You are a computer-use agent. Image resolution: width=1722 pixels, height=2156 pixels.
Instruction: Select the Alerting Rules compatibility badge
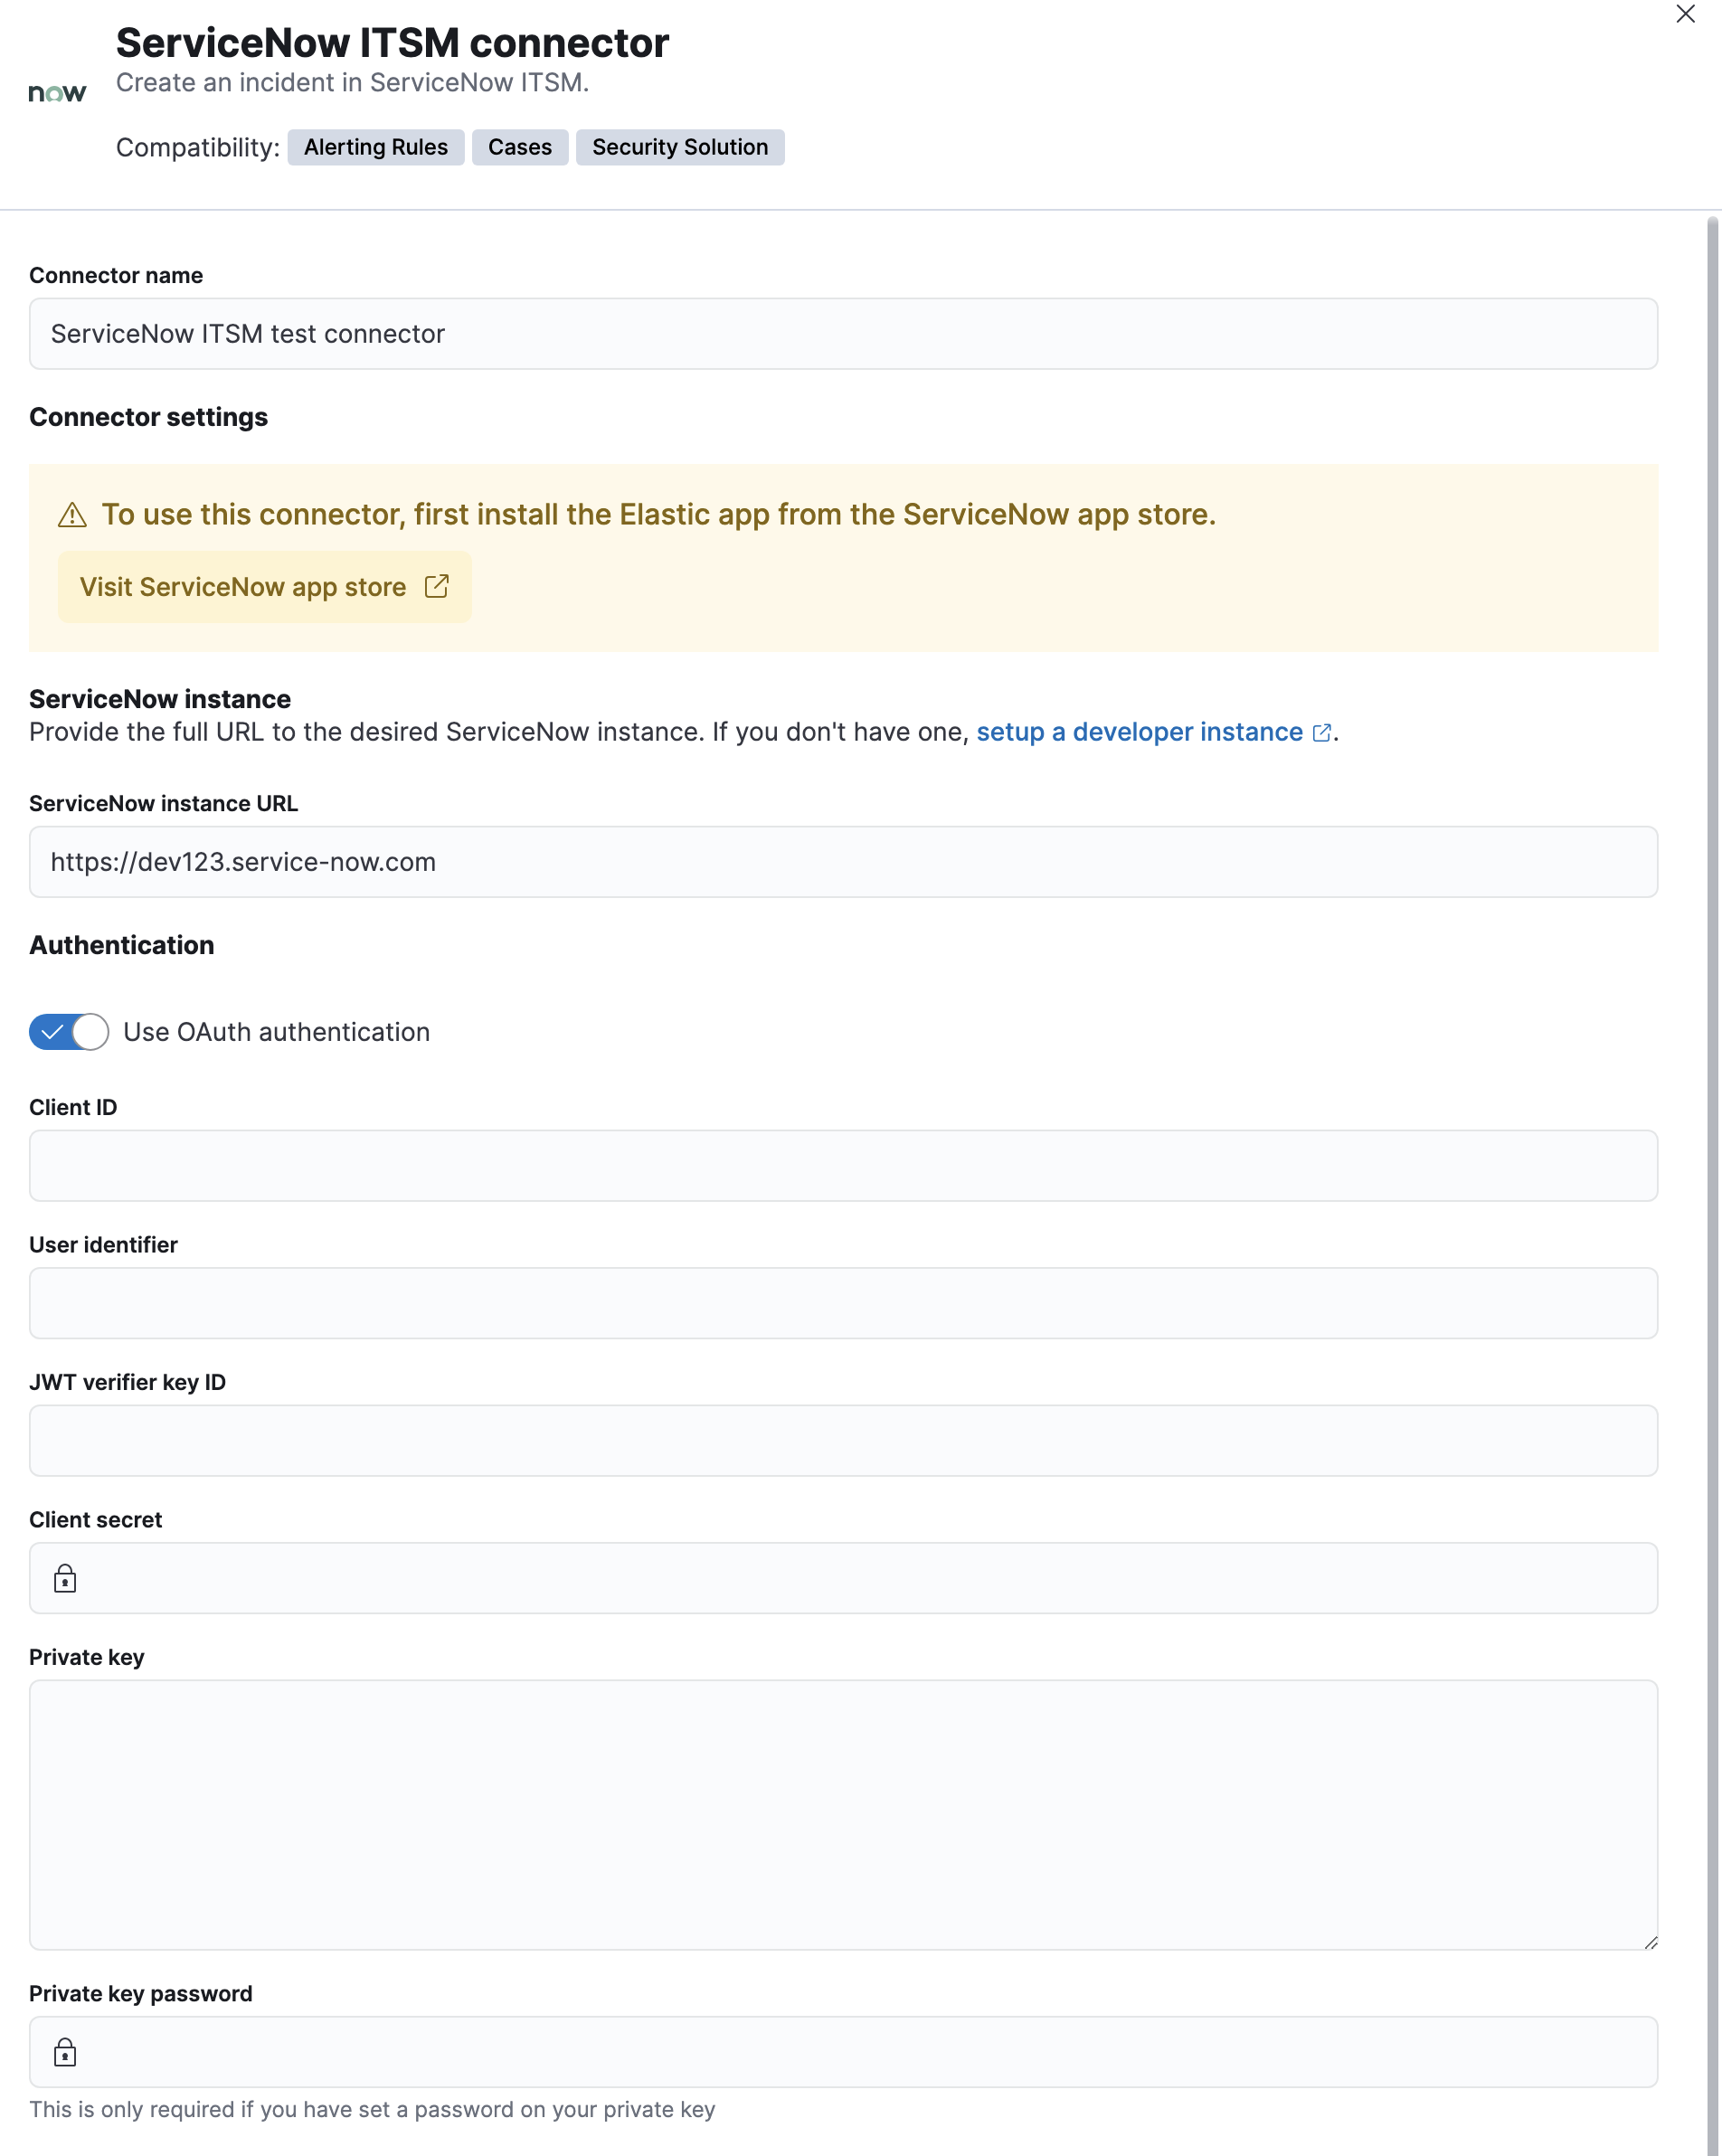(376, 147)
